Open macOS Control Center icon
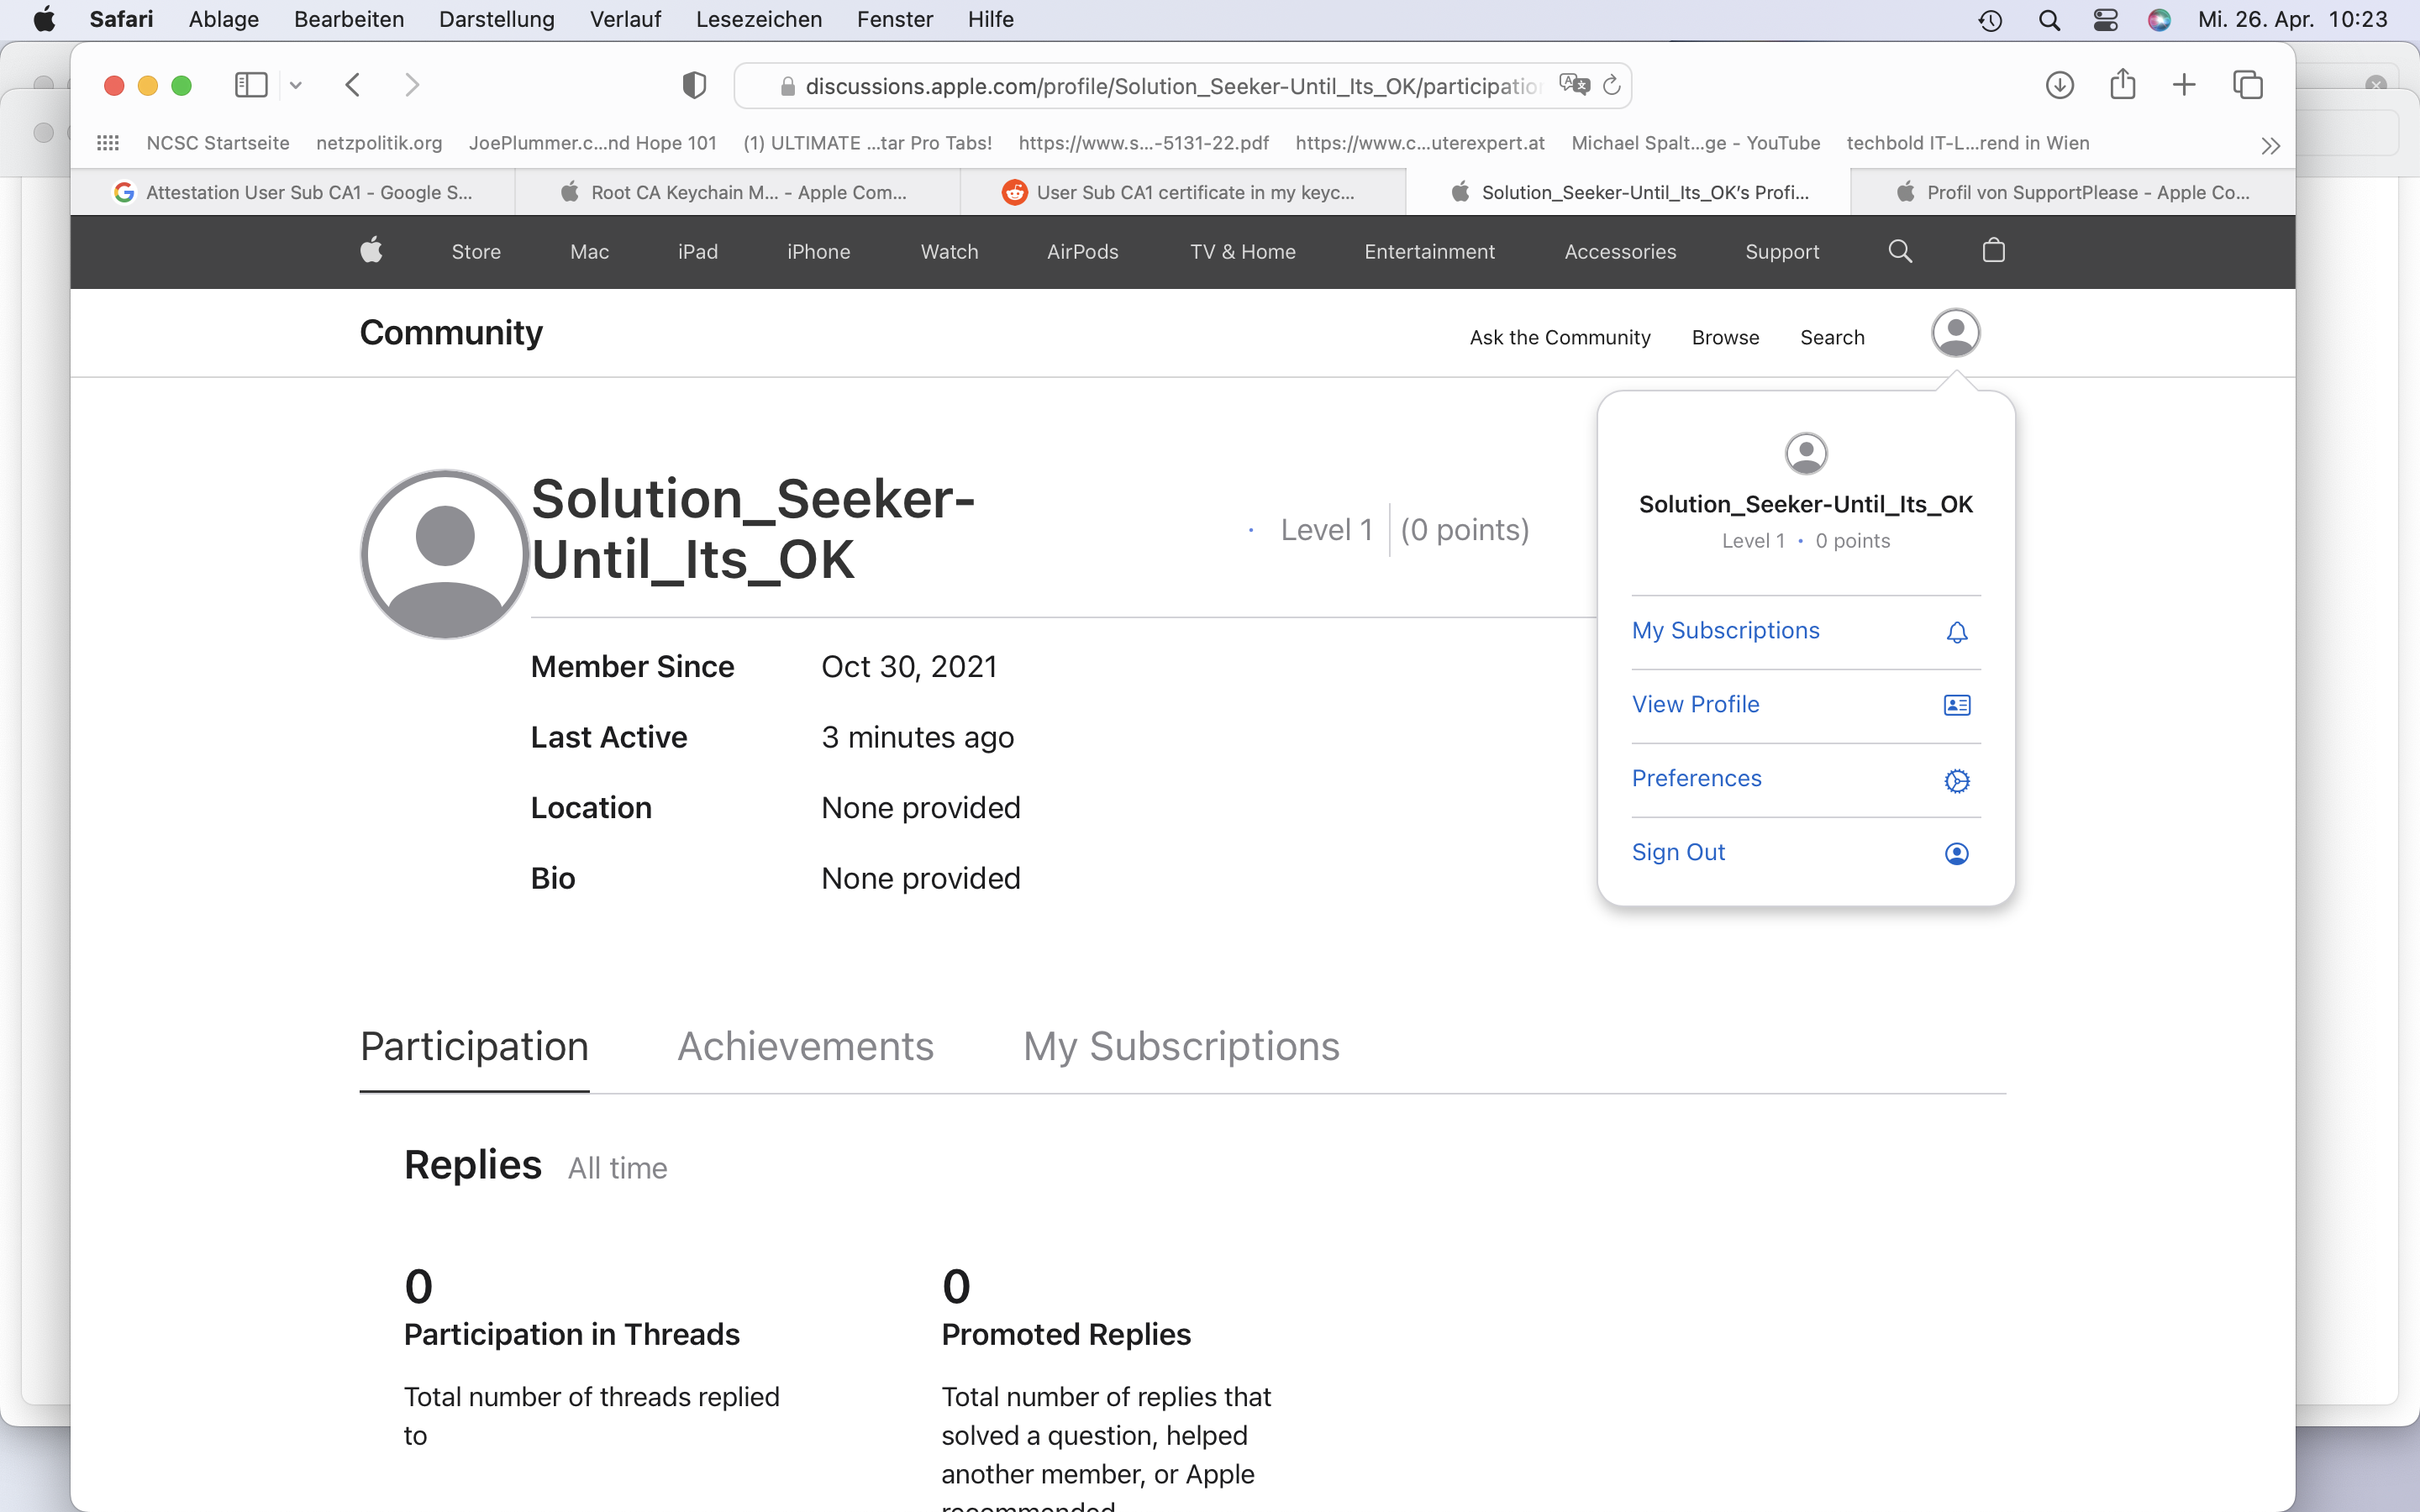Screen dimensions: 2420x1512 (2105, 20)
